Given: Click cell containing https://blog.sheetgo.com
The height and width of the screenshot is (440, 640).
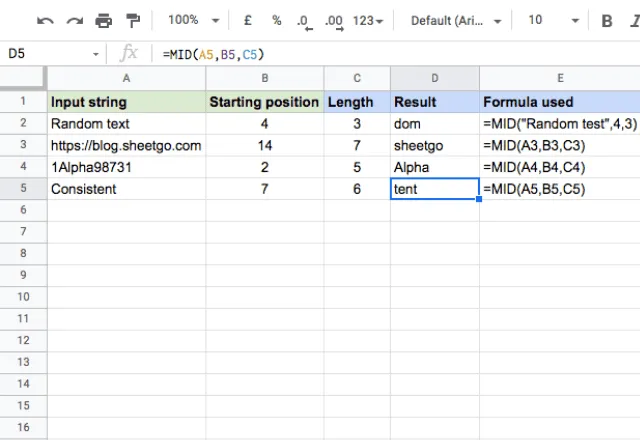Looking at the screenshot, I should [x=127, y=145].
